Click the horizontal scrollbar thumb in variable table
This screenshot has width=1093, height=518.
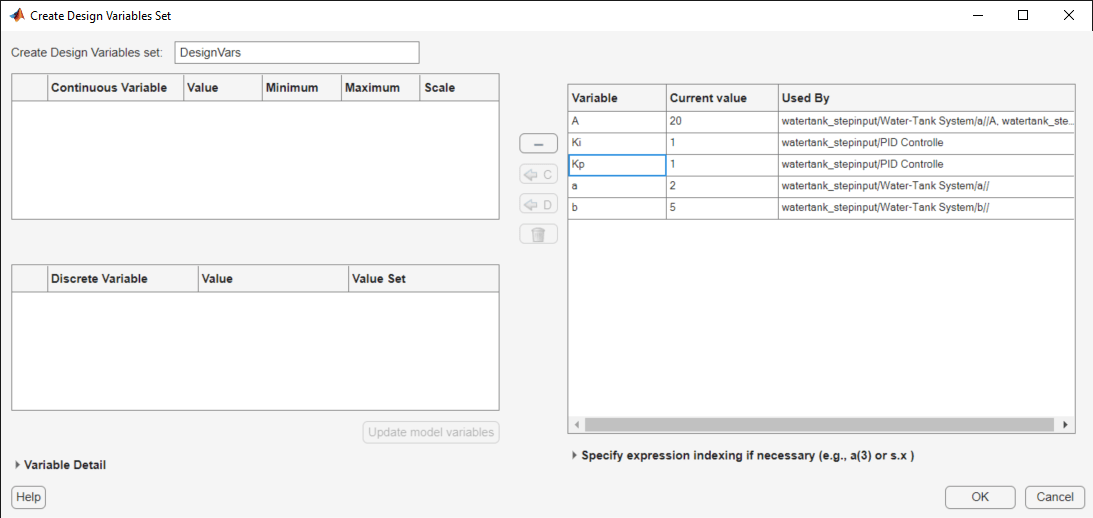pyautogui.click(x=818, y=425)
